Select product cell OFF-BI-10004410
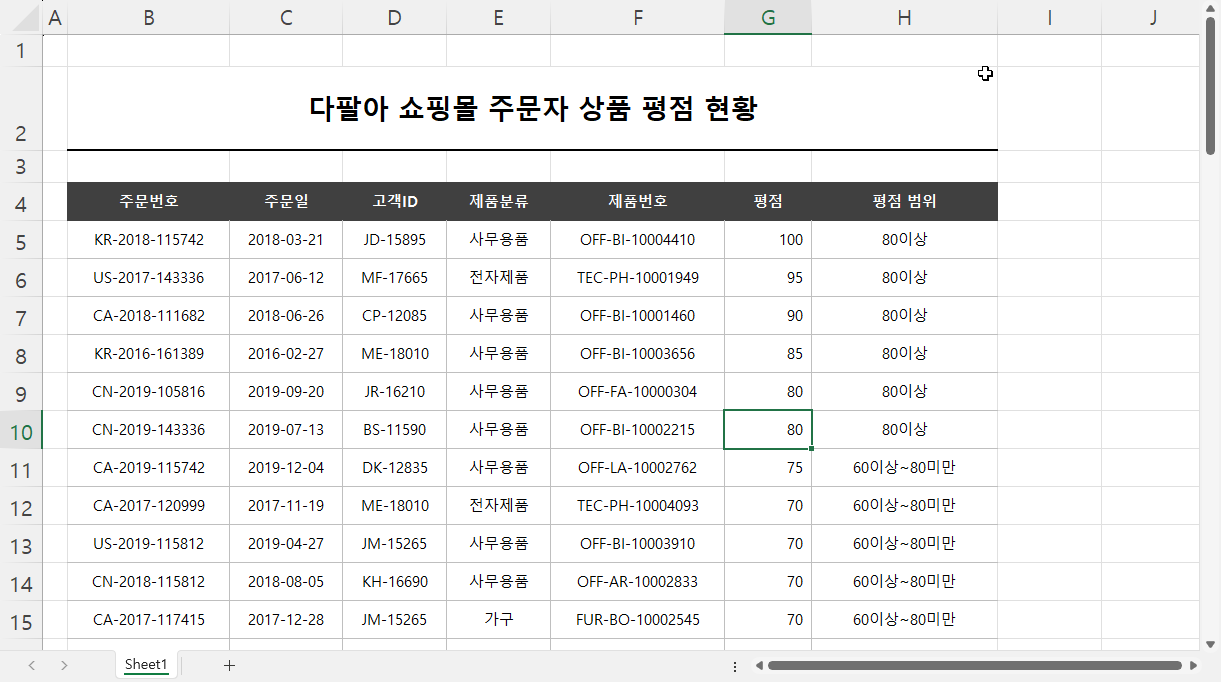 (x=638, y=240)
